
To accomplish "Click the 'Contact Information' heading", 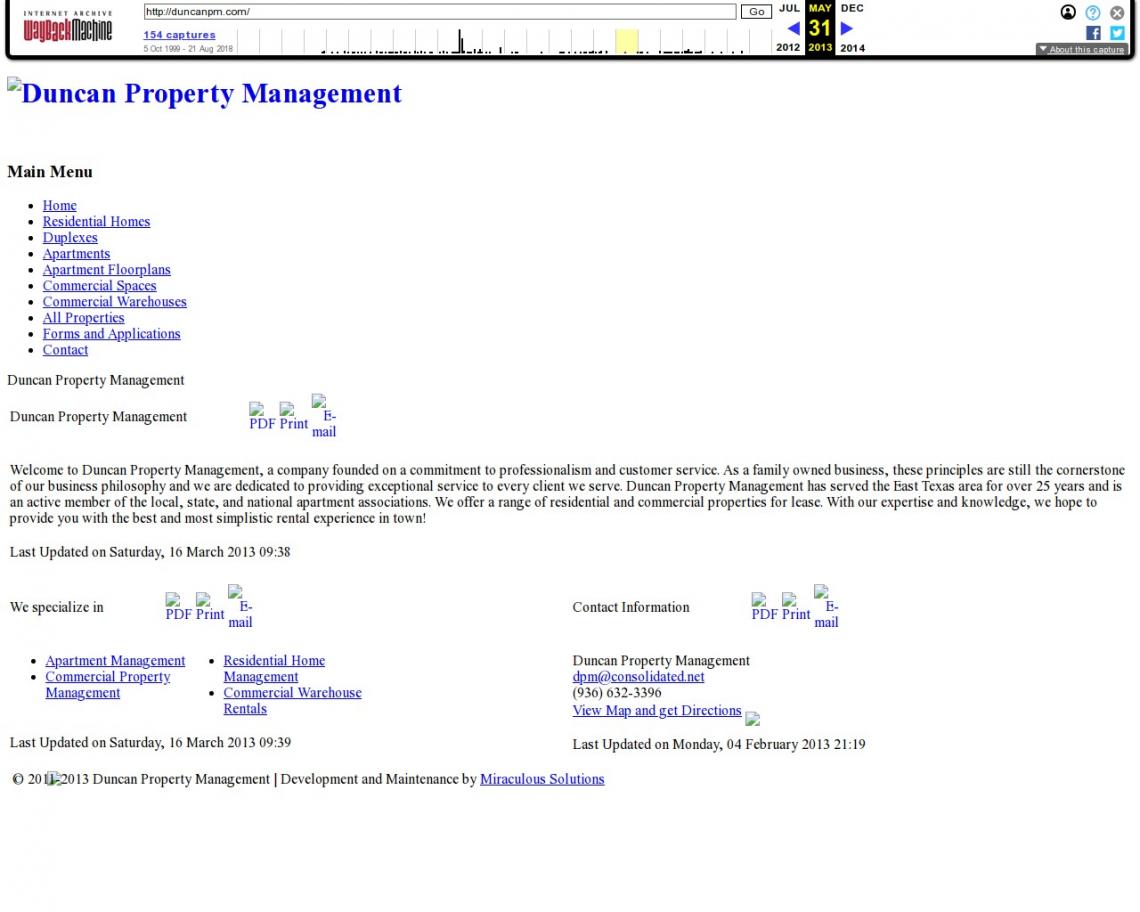I will coord(631,607).
